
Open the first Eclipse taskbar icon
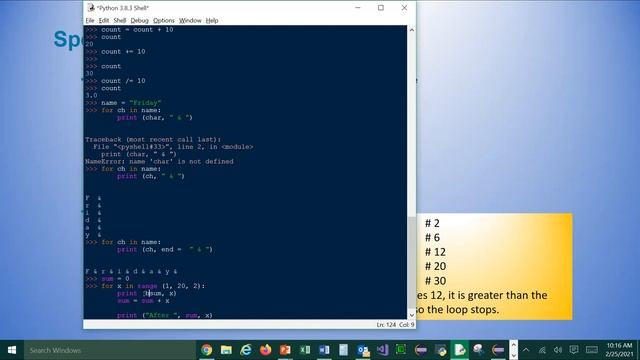tap(421, 350)
